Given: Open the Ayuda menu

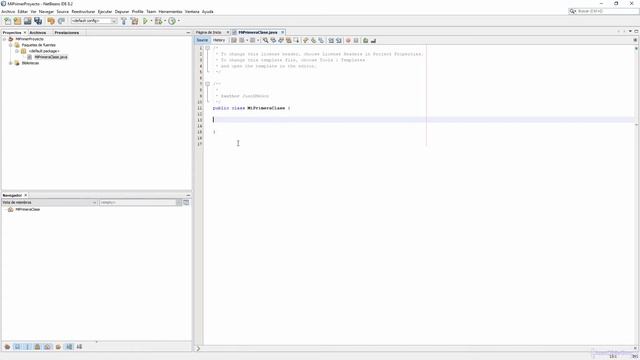Looking at the screenshot, I should pyautogui.click(x=208, y=11).
